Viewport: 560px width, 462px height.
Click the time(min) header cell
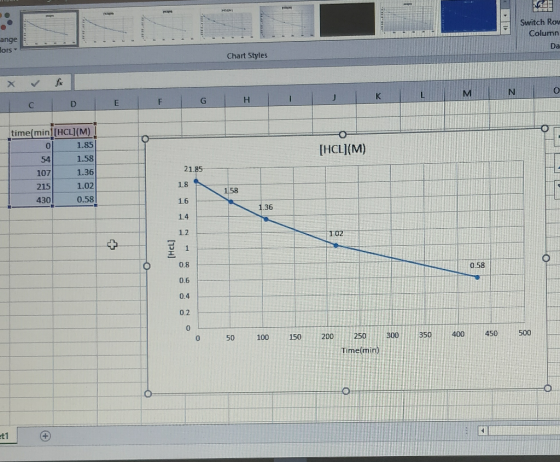point(31,133)
